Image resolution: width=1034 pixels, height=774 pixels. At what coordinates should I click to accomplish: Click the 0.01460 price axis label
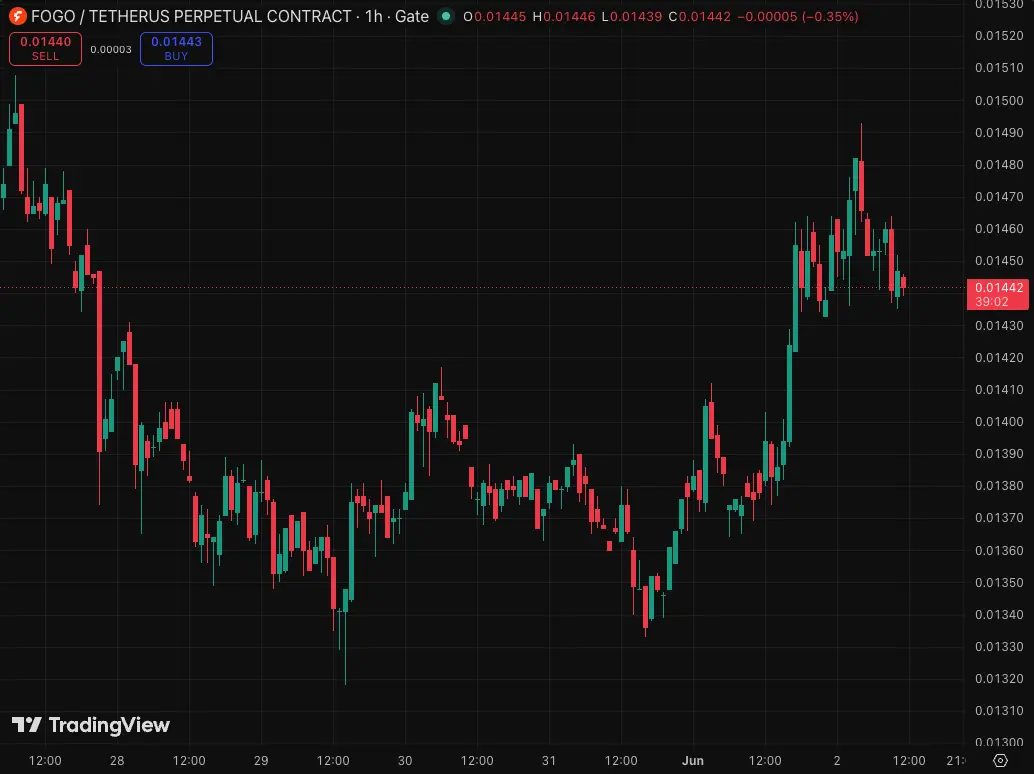999,228
